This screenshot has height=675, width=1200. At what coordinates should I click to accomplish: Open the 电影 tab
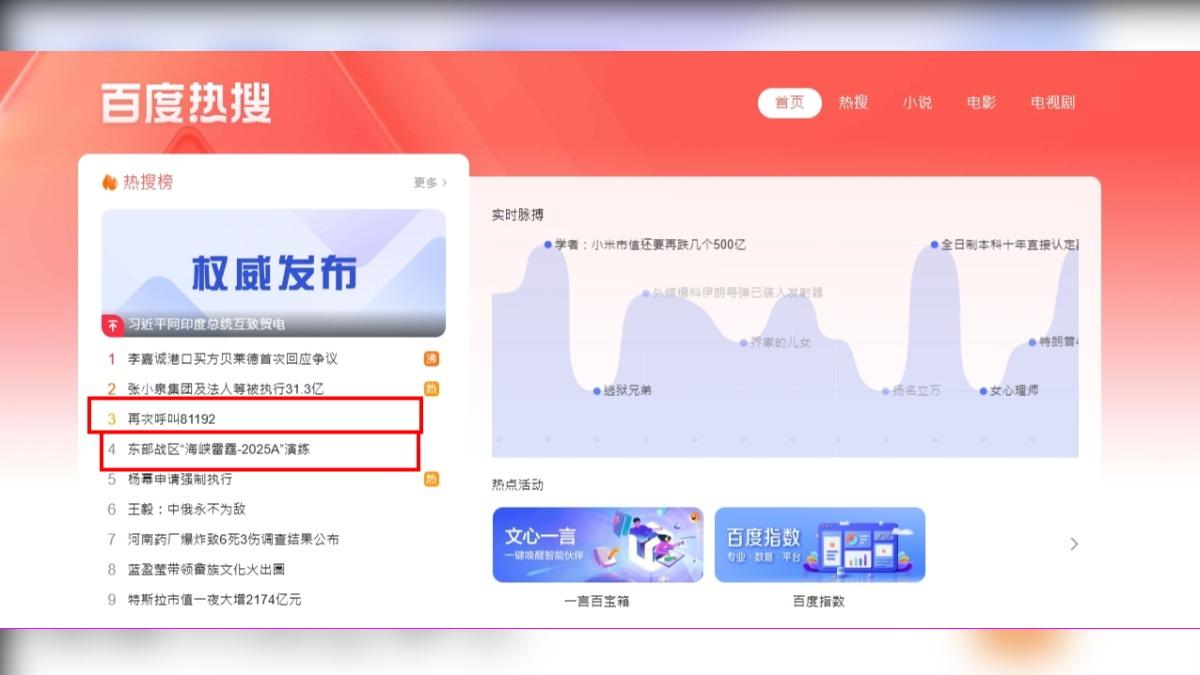click(981, 103)
